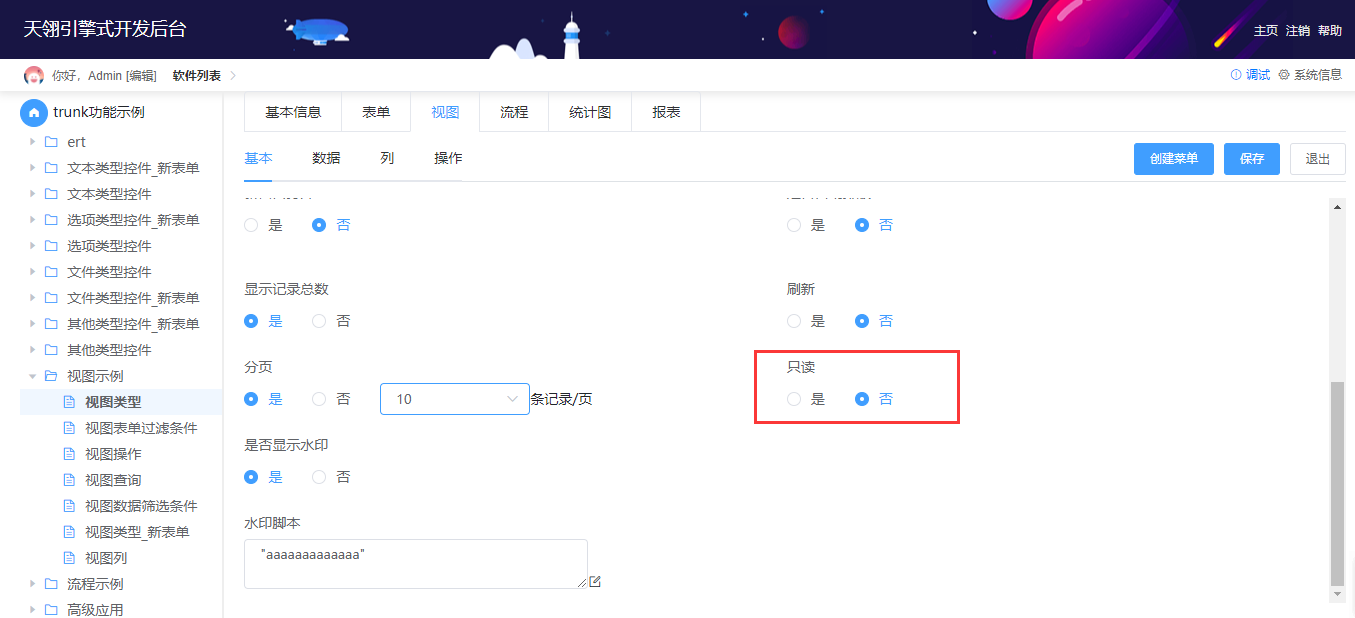Click the 创建菜单 button
The height and width of the screenshot is (618, 1355).
(1174, 159)
